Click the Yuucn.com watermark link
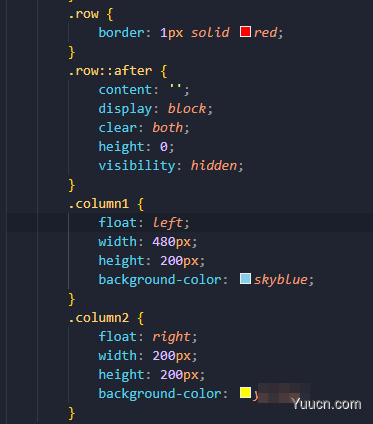This screenshot has width=373, height=424. 326,404
